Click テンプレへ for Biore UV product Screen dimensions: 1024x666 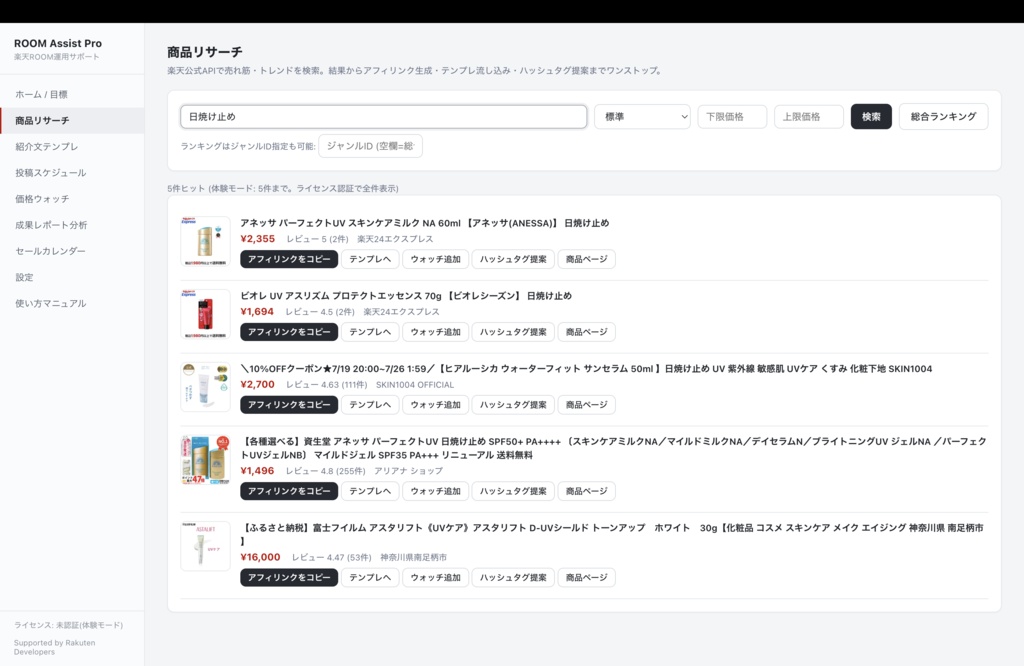(370, 332)
